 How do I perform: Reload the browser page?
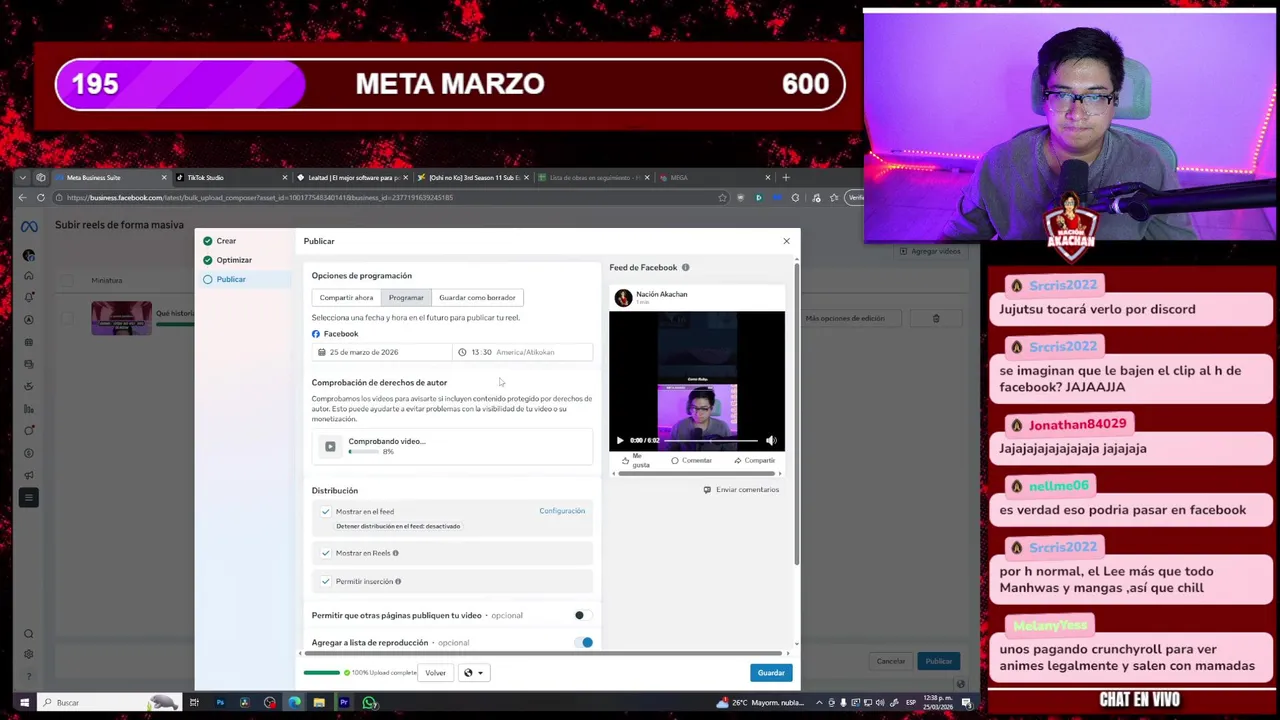[40, 197]
